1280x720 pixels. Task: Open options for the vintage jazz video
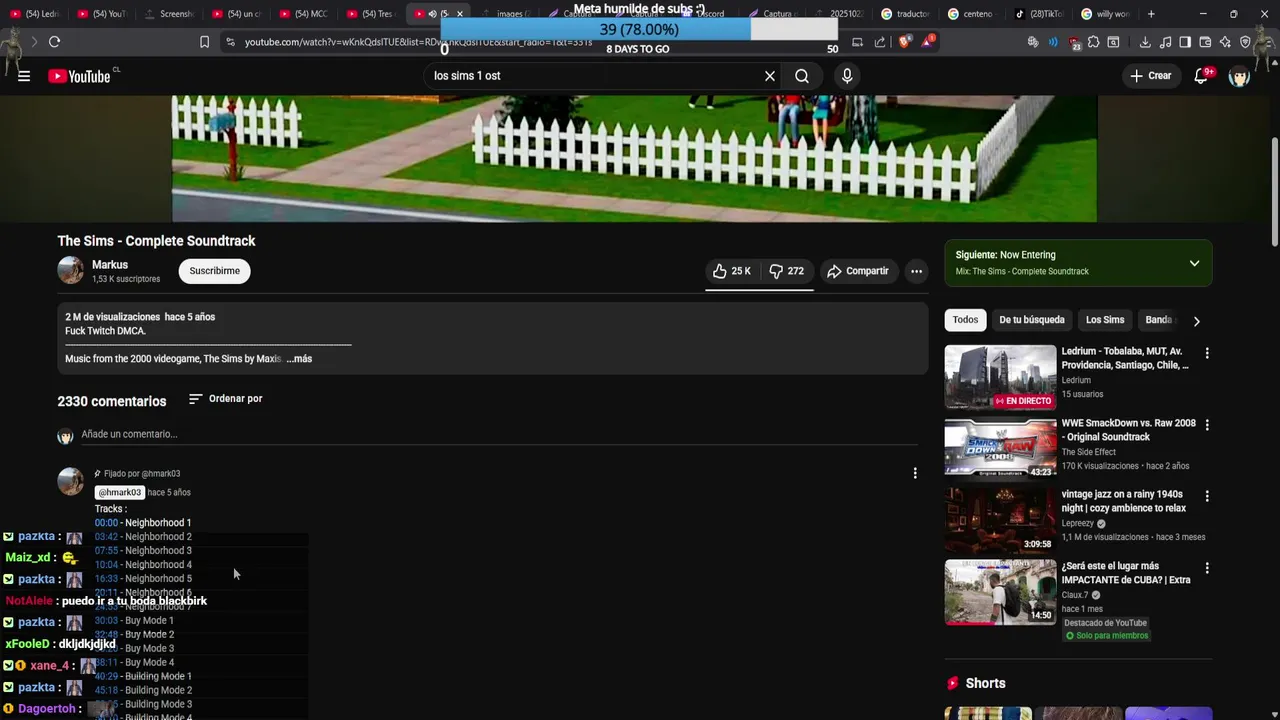pos(1207,496)
